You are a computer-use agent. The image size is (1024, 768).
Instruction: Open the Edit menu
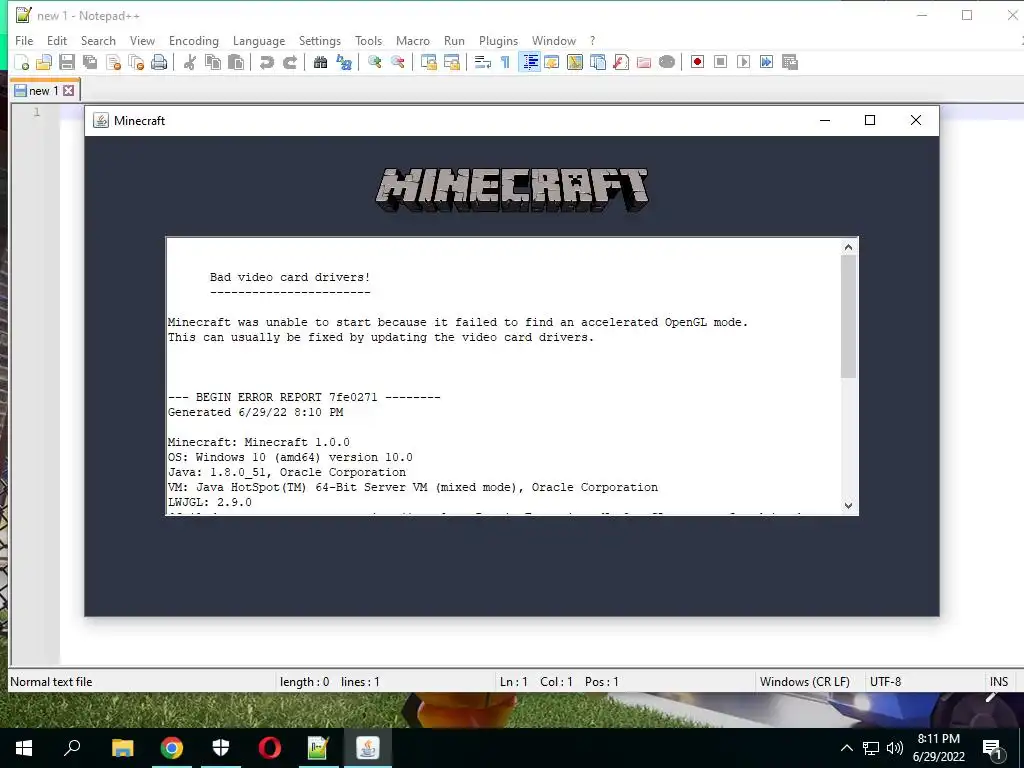click(x=57, y=40)
